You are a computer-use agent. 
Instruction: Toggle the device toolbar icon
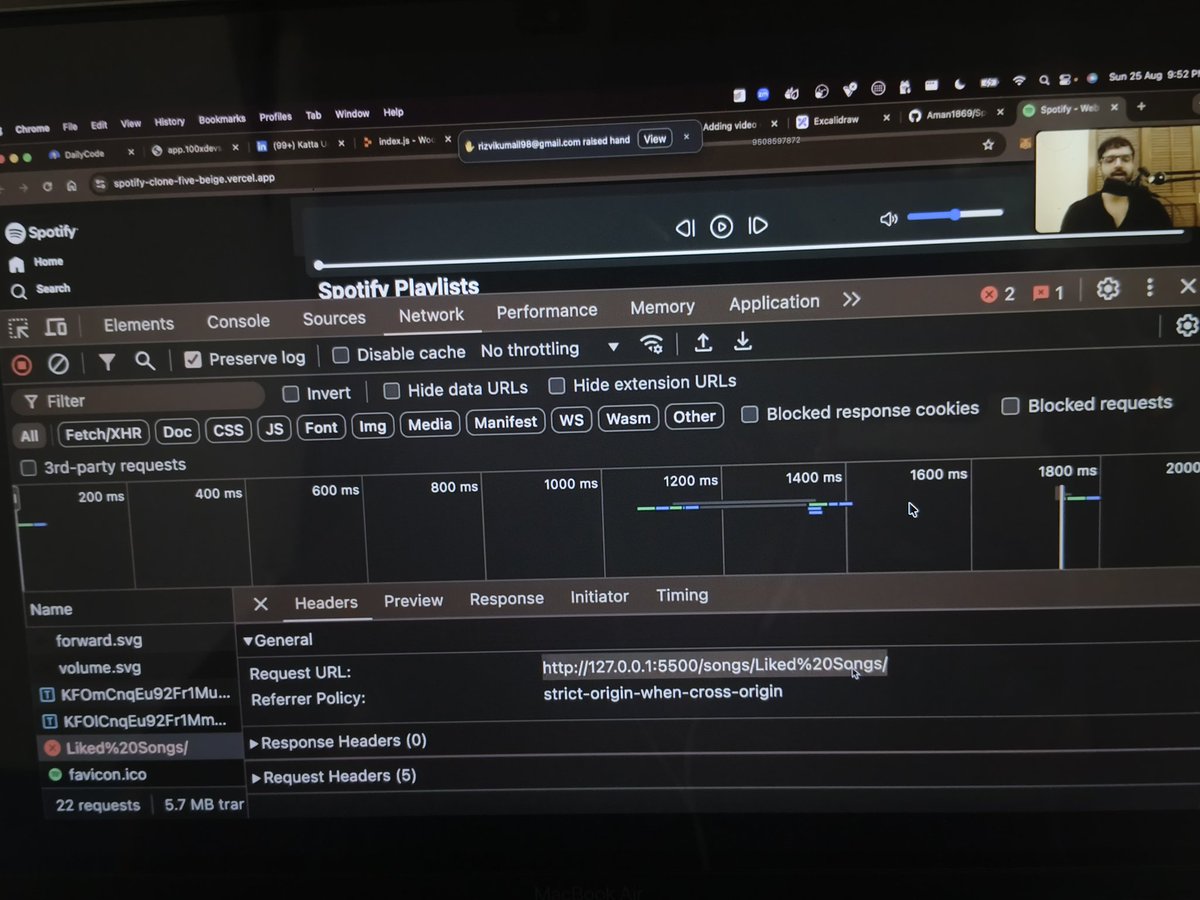[56, 327]
